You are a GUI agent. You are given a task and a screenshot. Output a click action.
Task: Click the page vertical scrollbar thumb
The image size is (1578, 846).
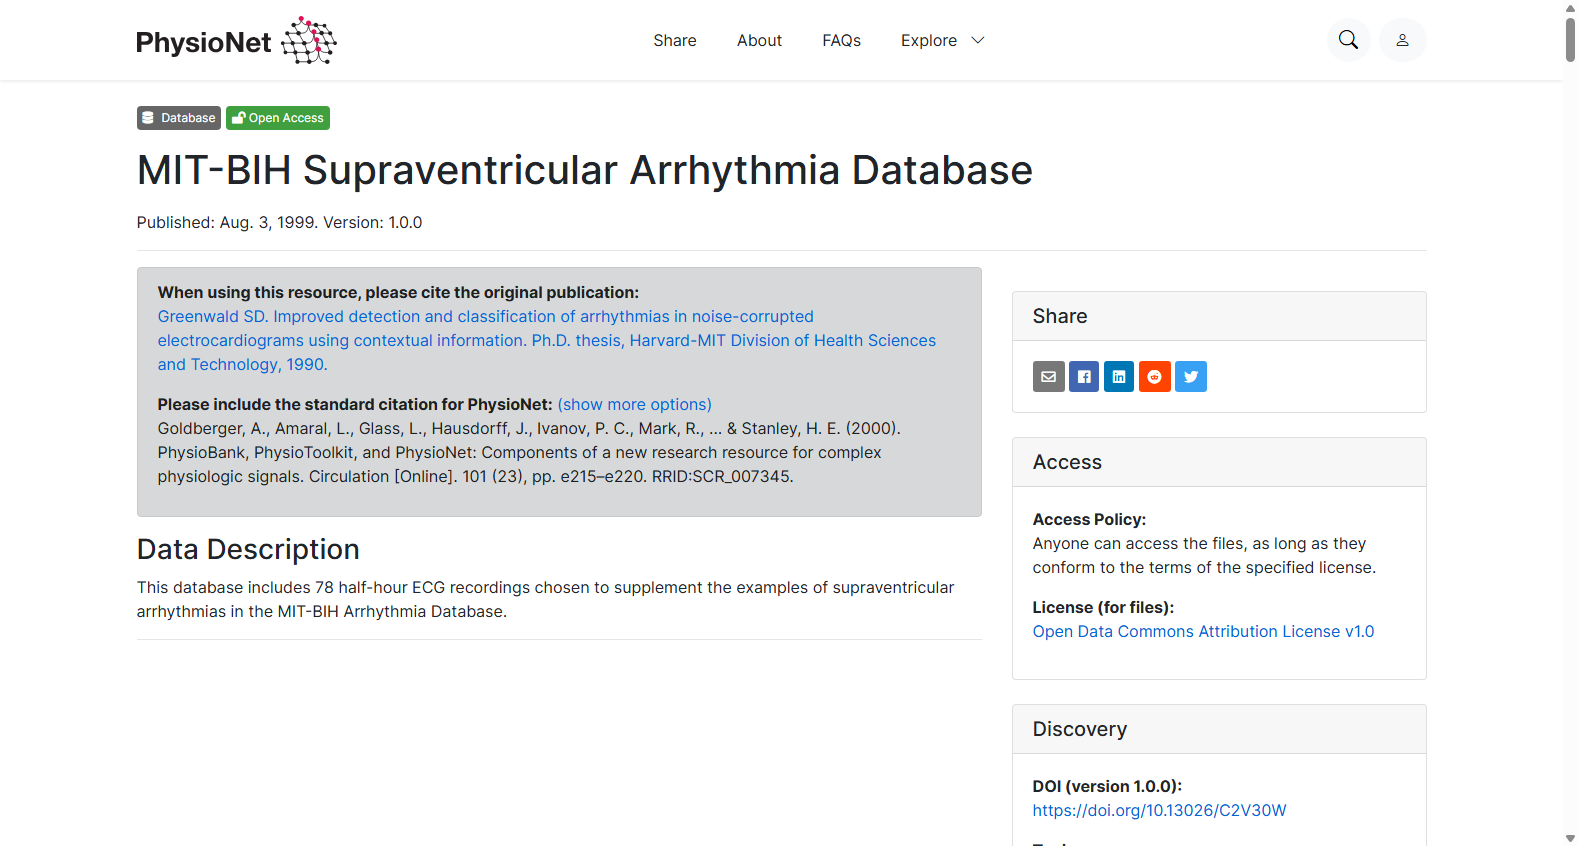[x=1570, y=39]
